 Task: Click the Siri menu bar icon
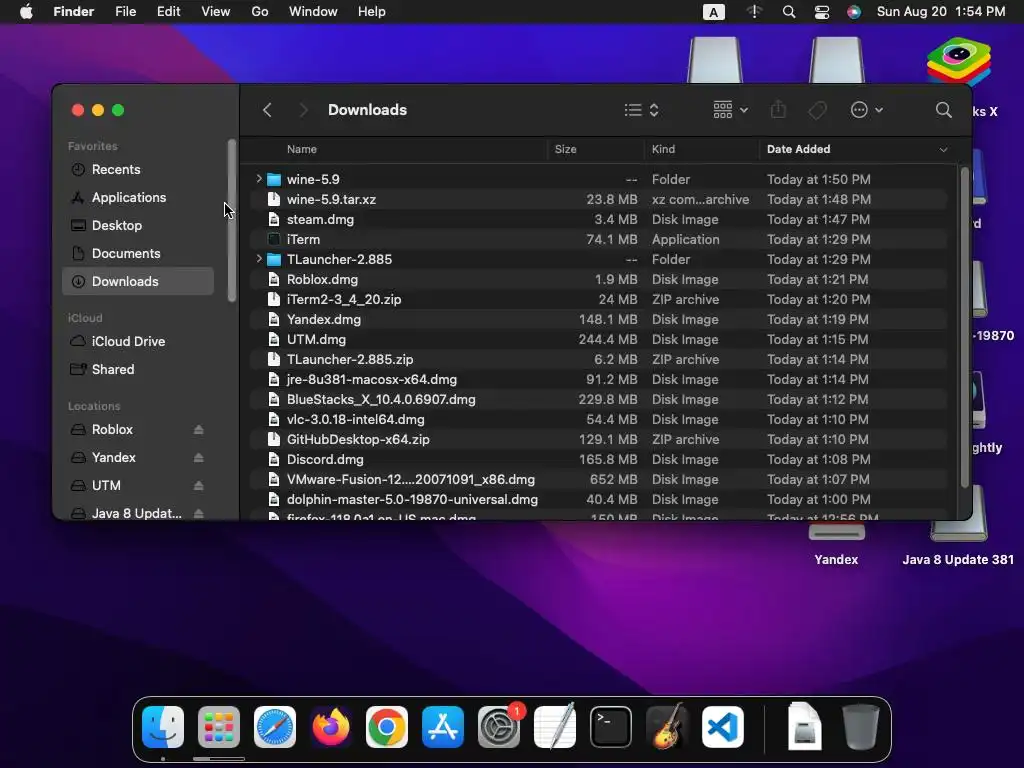point(854,12)
